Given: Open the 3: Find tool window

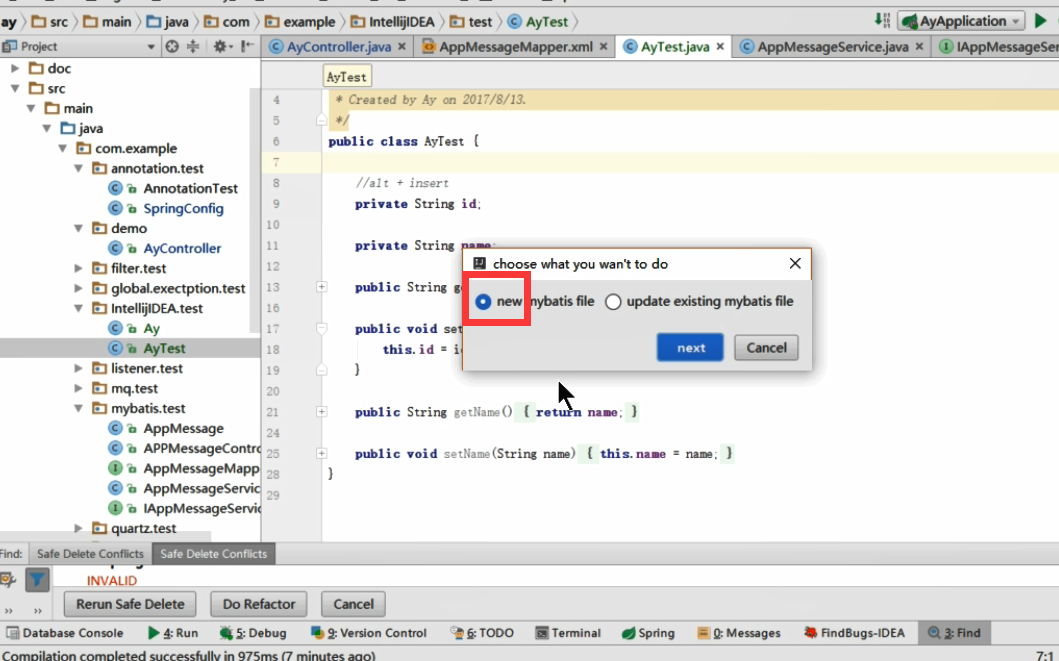Looking at the screenshot, I should [954, 633].
